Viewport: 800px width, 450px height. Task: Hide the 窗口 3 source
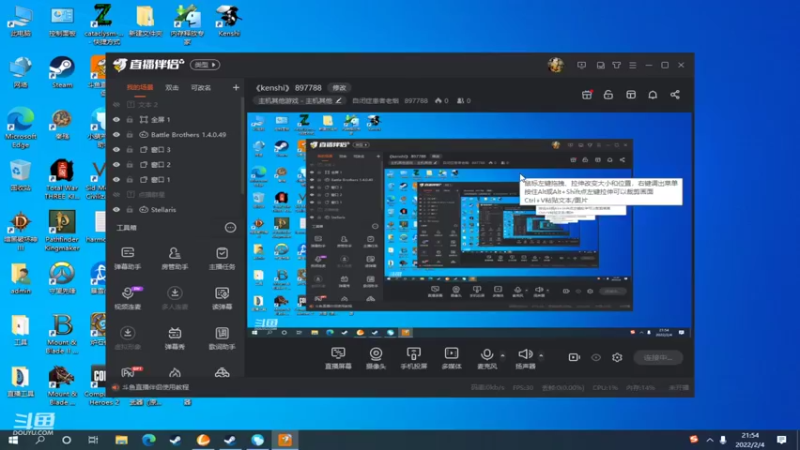coord(116,149)
